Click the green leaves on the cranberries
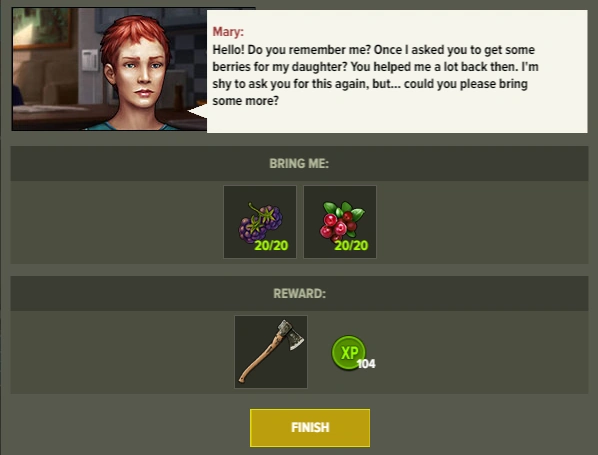Viewport: 598px width, 455px height. pos(344,210)
